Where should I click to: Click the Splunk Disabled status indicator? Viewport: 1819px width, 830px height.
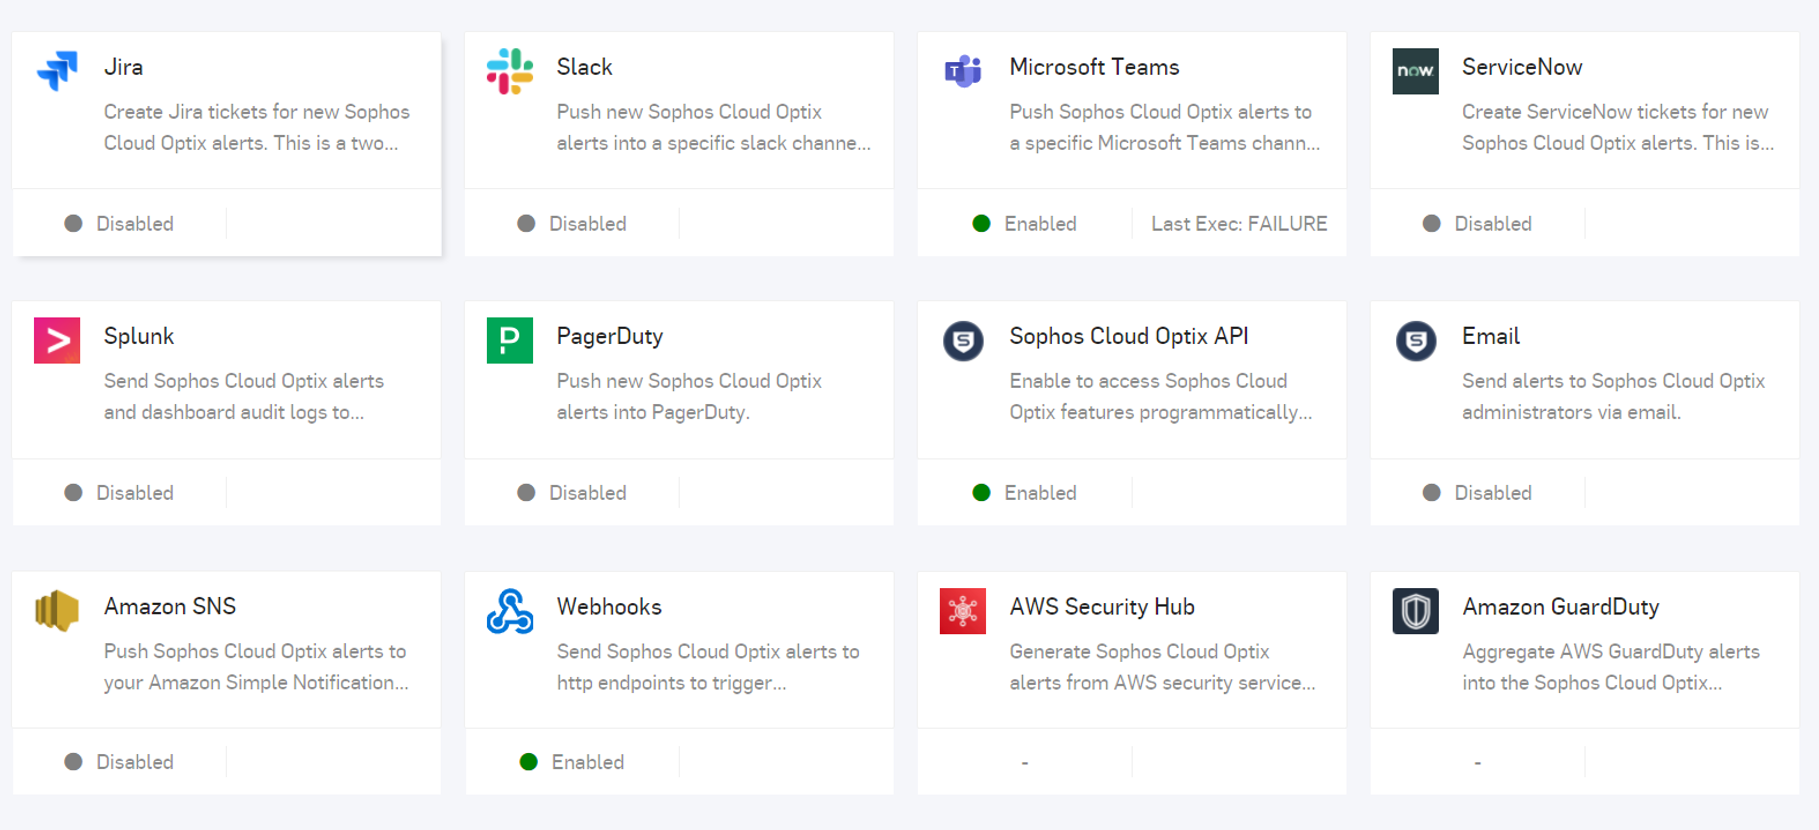[119, 493]
